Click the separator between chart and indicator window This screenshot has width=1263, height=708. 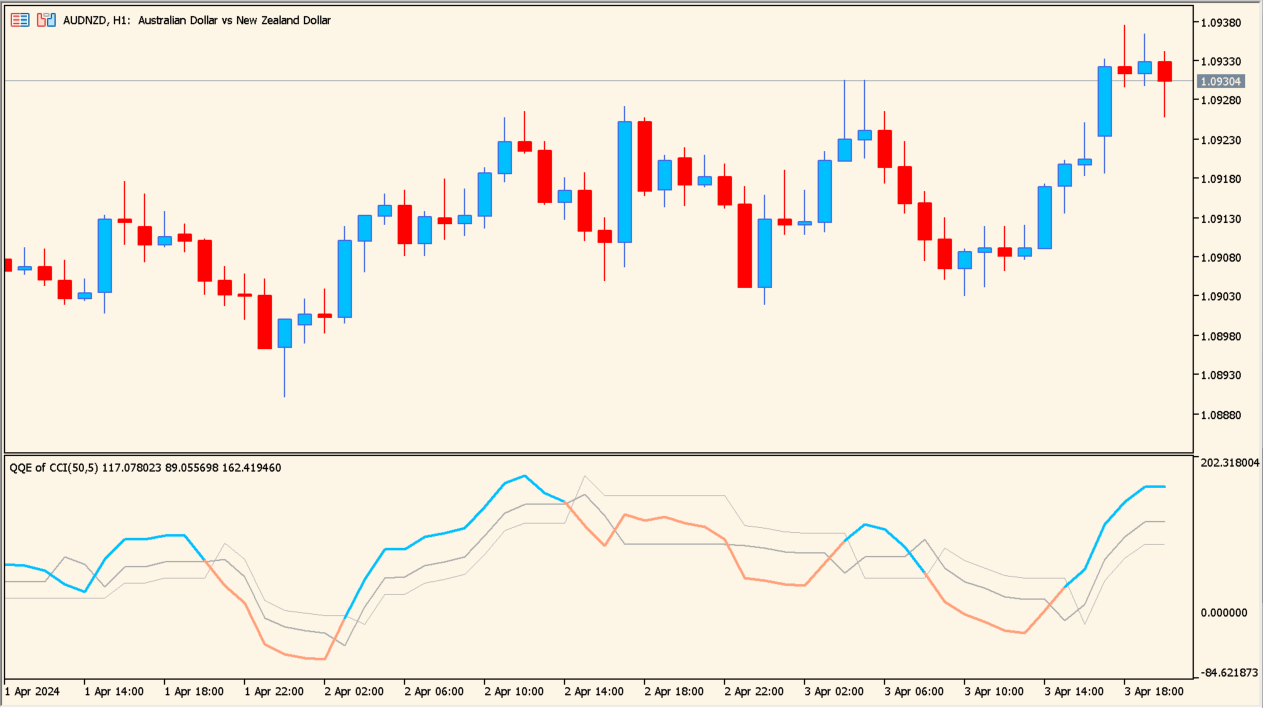click(x=600, y=452)
